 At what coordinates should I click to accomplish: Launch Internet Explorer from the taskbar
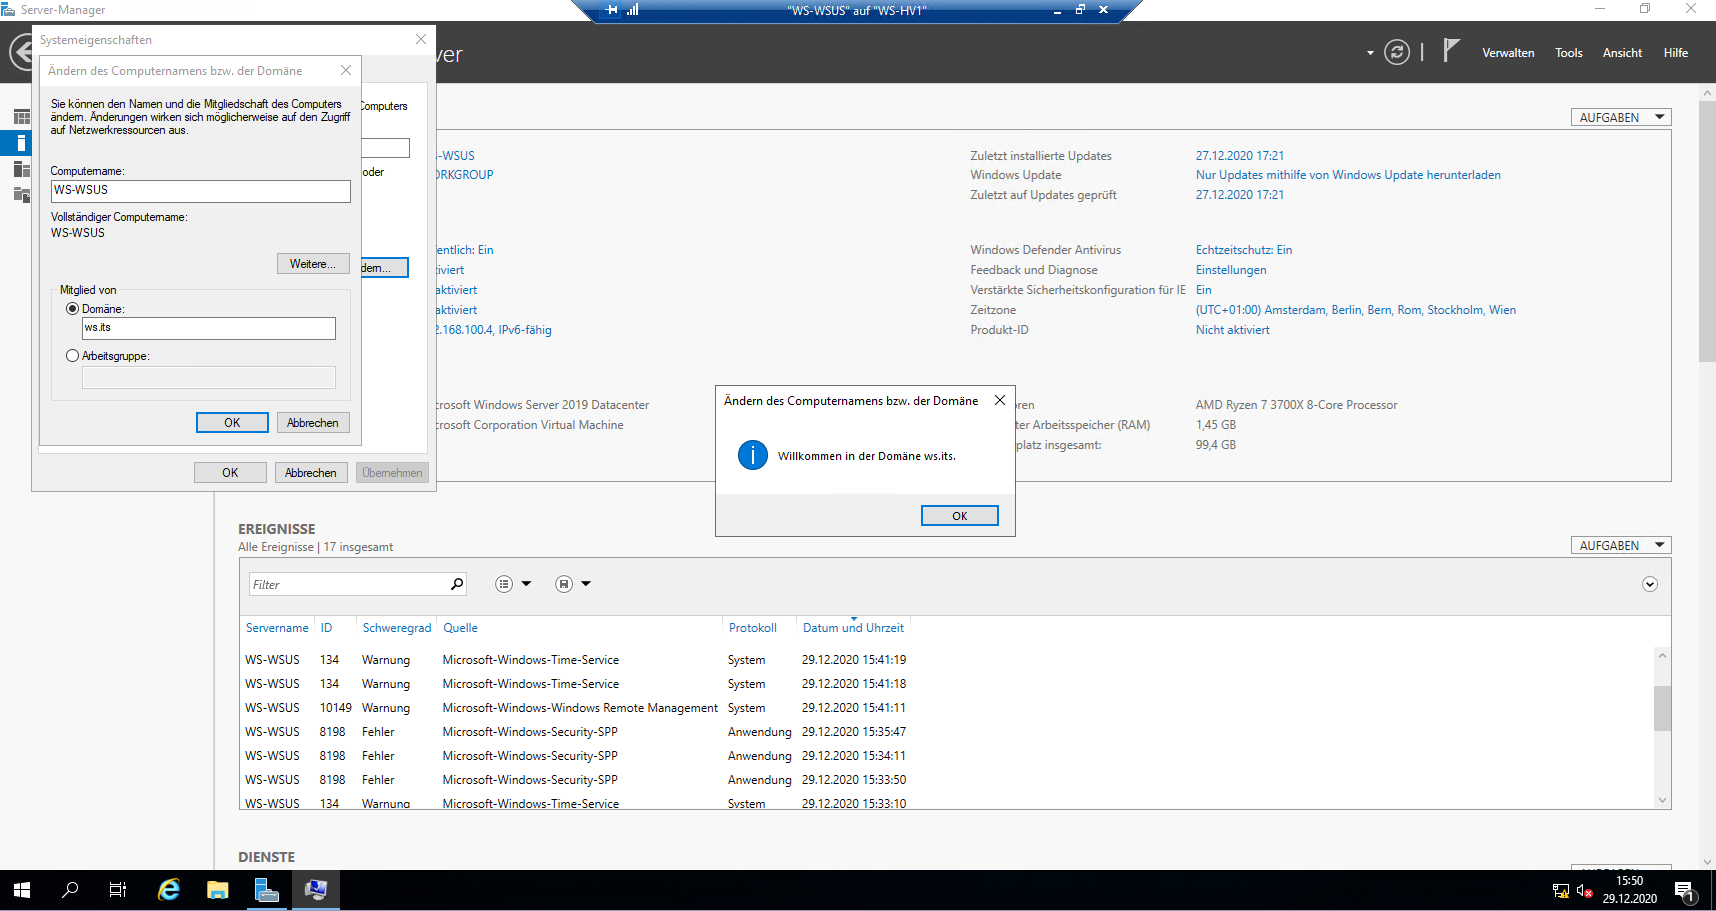click(x=169, y=890)
